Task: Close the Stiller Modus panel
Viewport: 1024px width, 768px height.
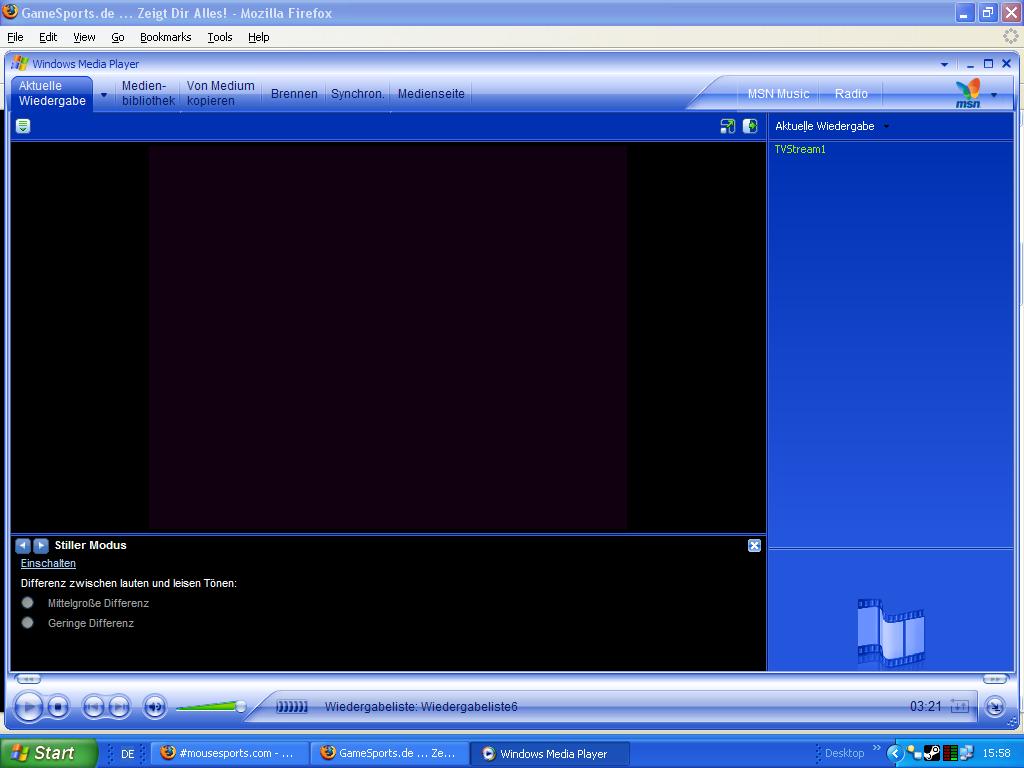Action: click(754, 545)
